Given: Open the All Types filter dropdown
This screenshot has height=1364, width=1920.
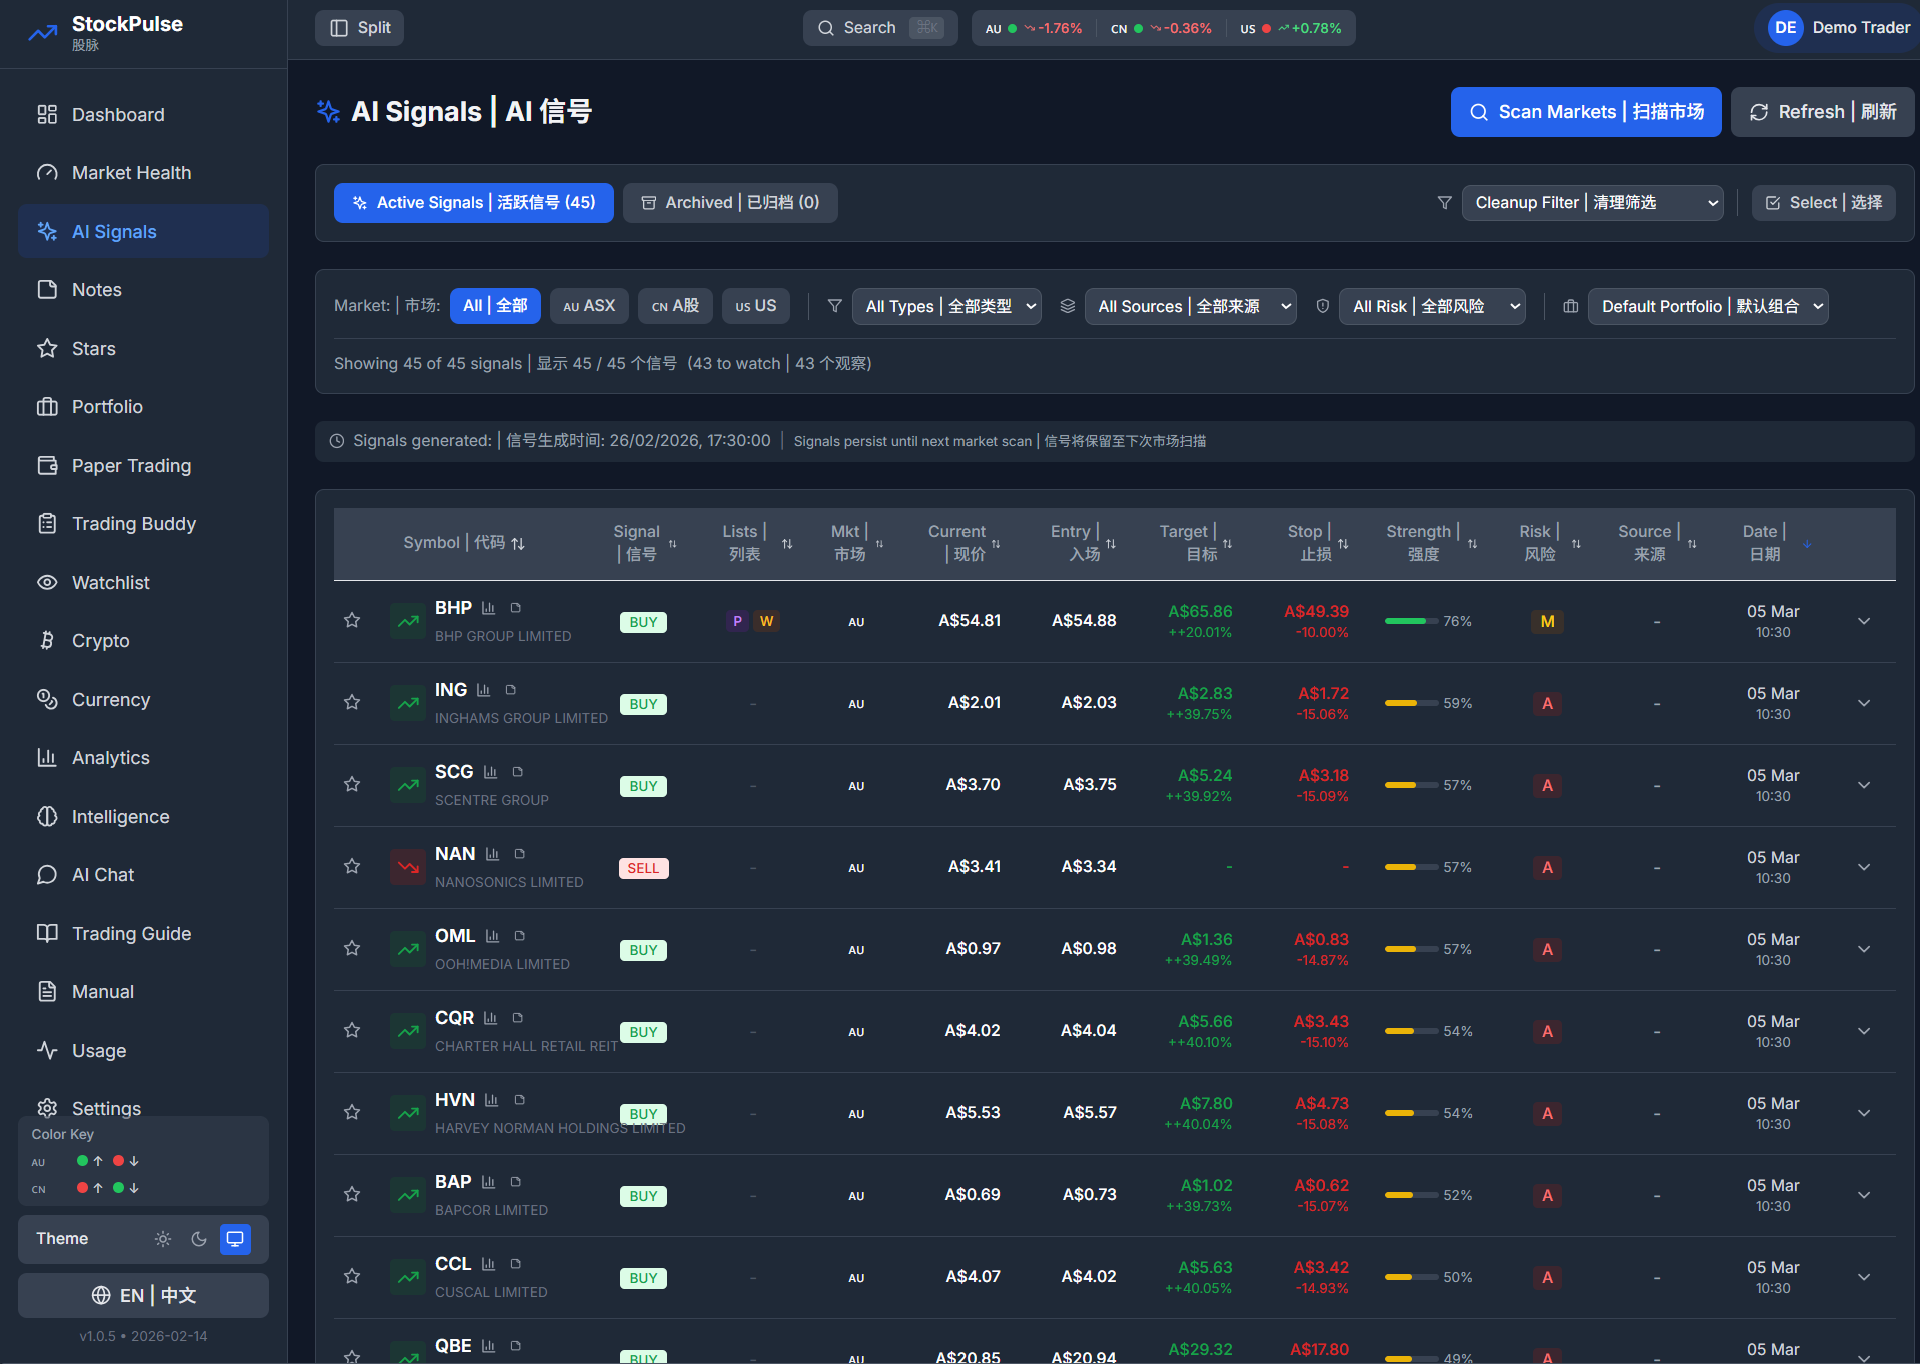Looking at the screenshot, I should (947, 307).
